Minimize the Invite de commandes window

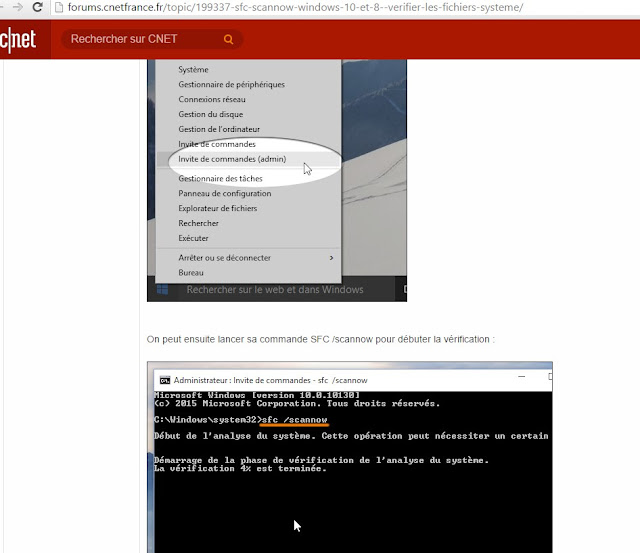521,377
